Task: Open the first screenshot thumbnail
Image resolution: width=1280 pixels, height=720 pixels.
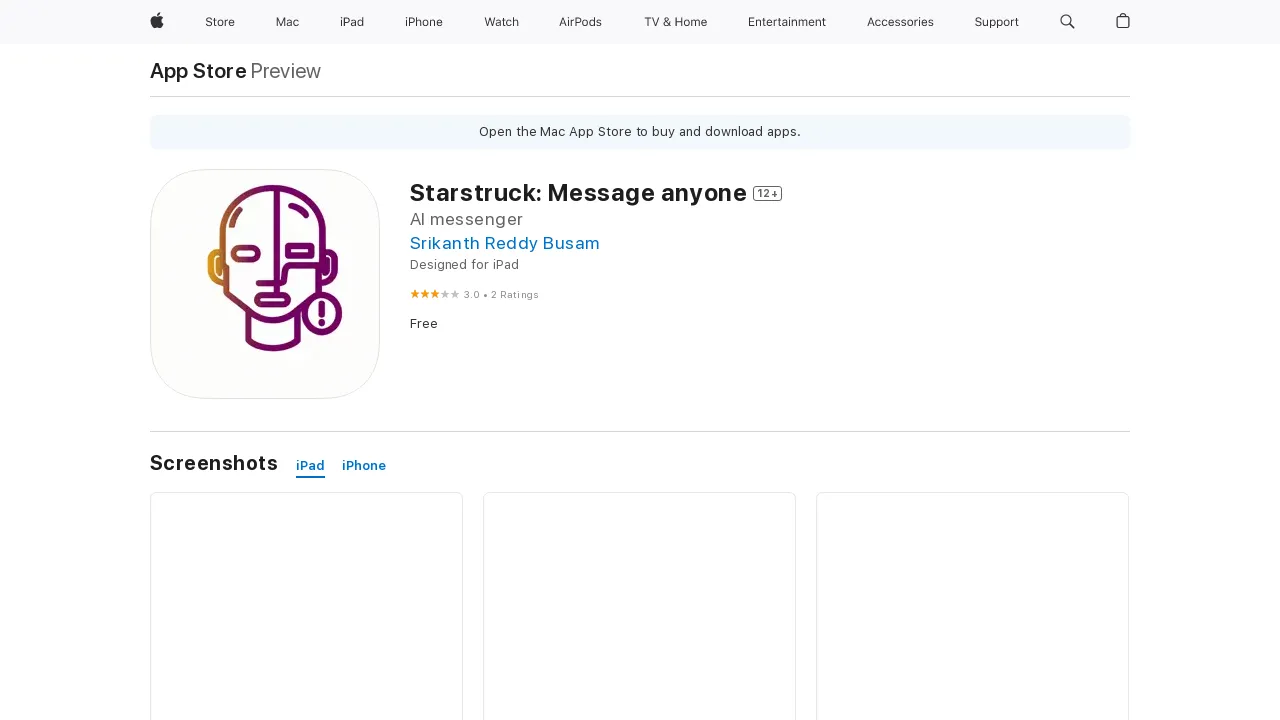Action: click(306, 606)
